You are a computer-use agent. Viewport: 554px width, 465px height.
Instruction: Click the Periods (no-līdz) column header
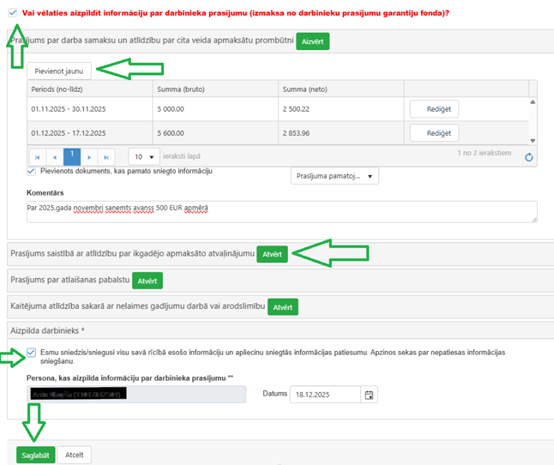pyautogui.click(x=90, y=89)
